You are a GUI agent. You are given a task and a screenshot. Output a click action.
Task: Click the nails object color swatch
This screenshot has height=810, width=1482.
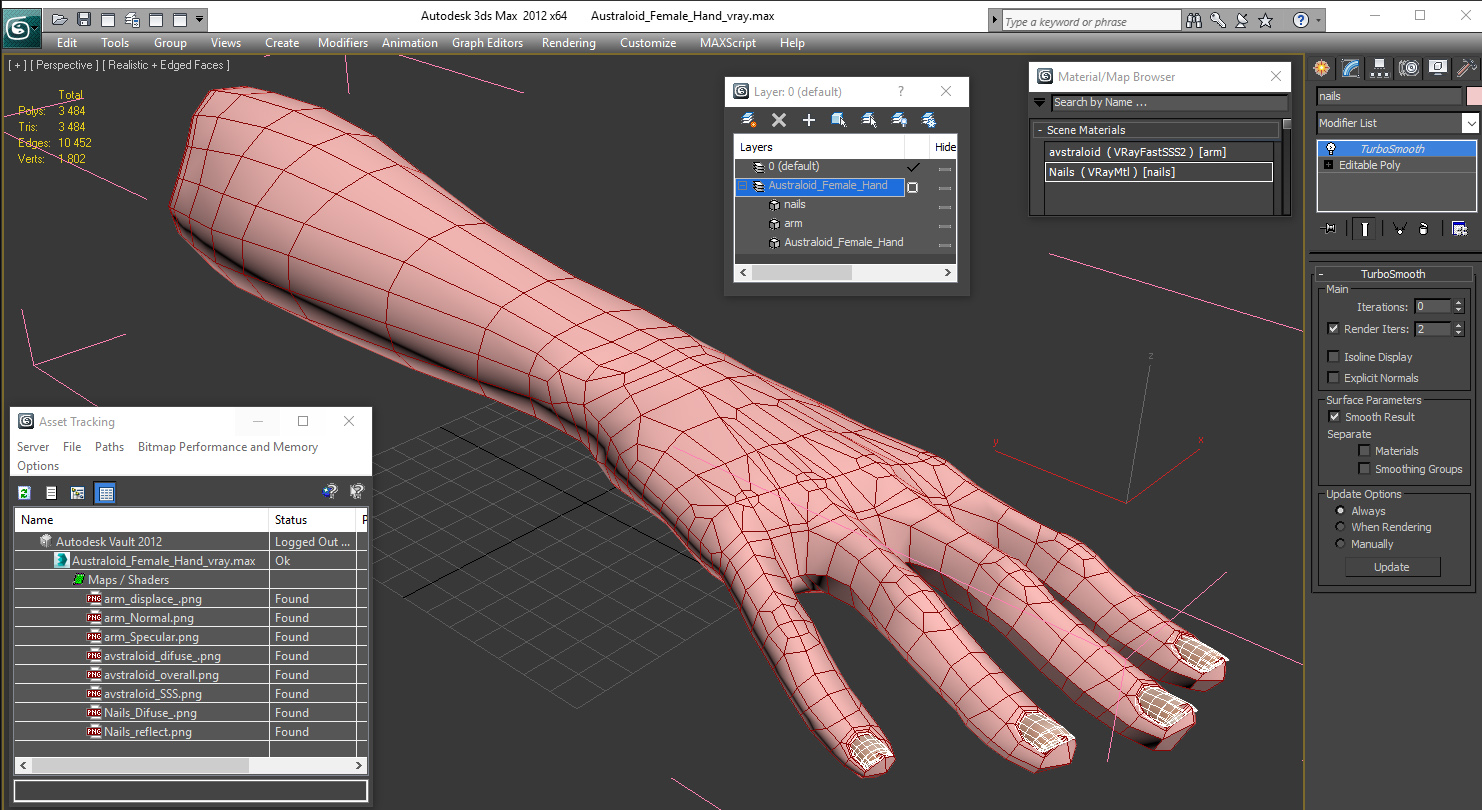(1473, 96)
